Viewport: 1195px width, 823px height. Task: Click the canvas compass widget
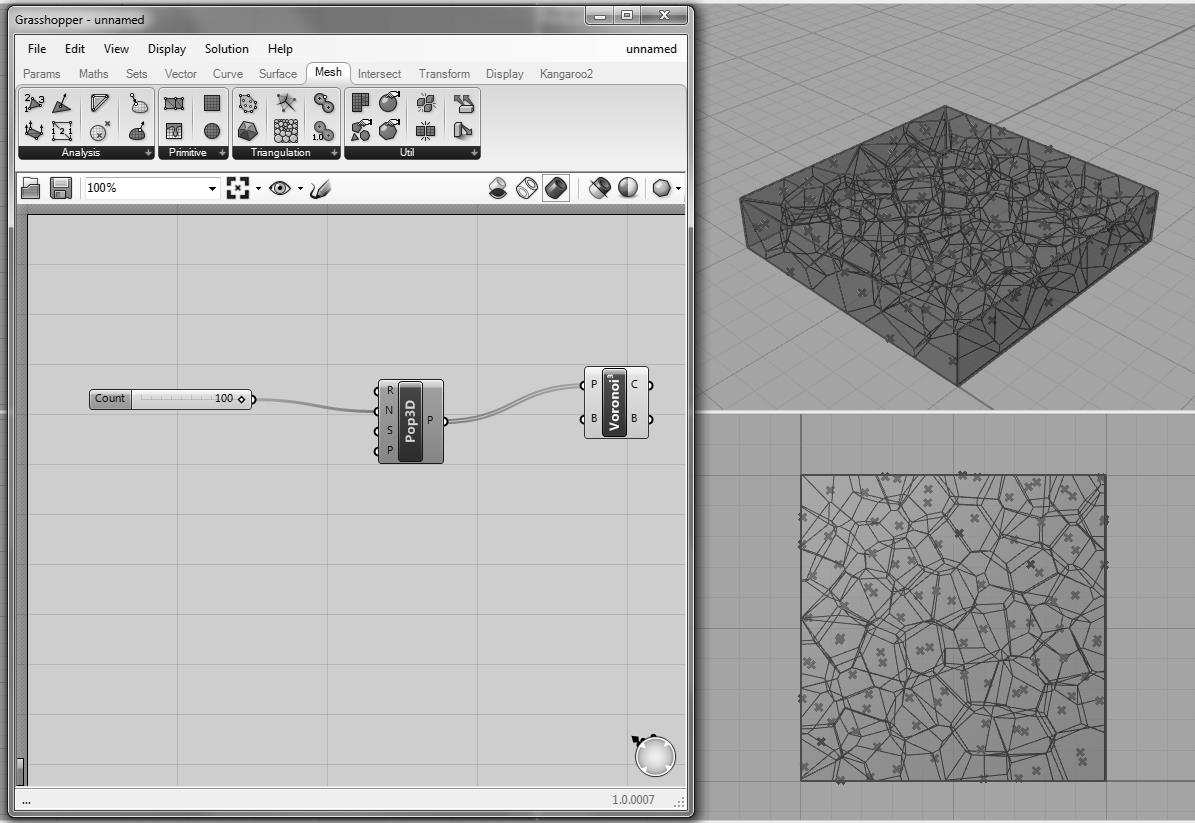655,755
